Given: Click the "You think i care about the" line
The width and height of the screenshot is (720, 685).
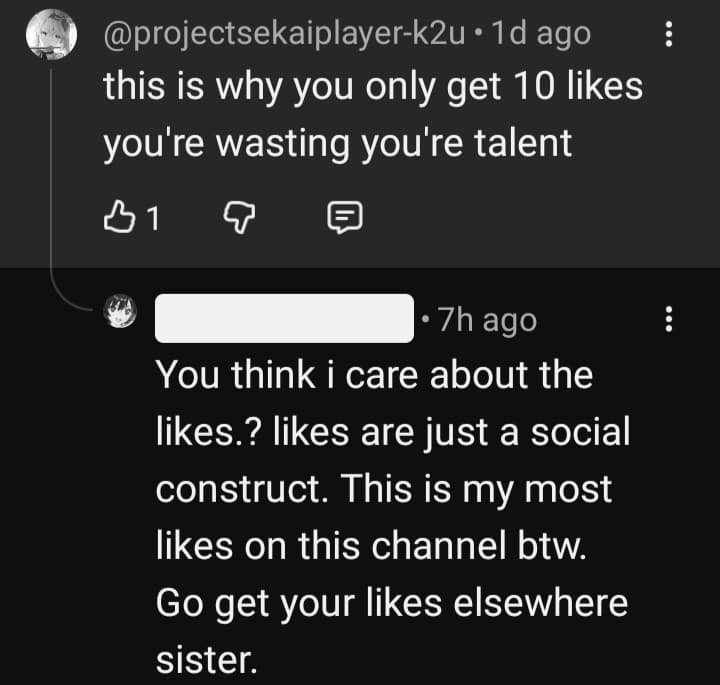Looking at the screenshot, I should coord(374,376).
